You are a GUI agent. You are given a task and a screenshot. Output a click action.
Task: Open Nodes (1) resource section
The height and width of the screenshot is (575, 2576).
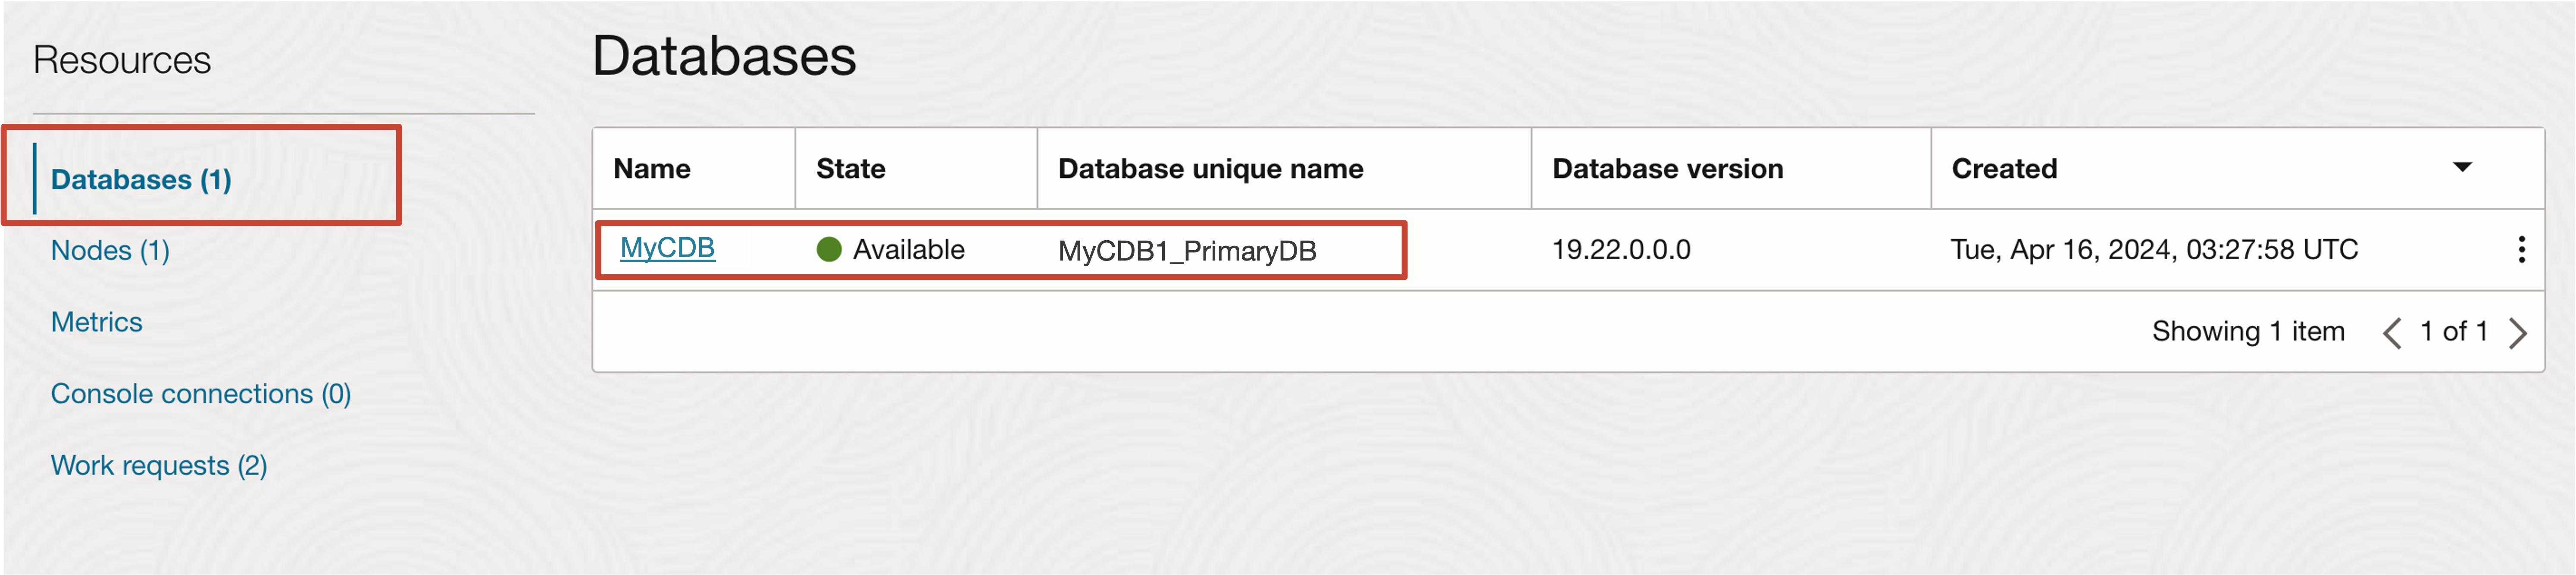tap(110, 250)
